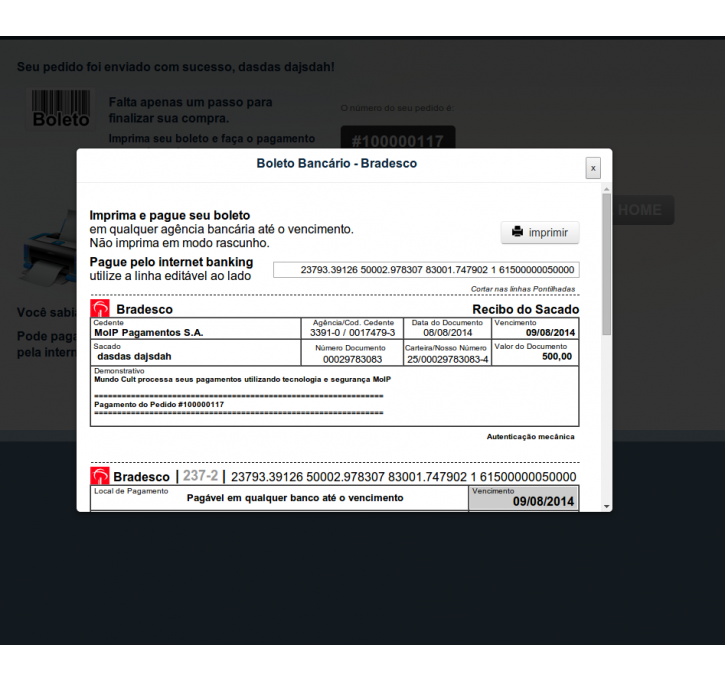Click the printer icon in imprimir button
The width and height of the screenshot is (725, 680).
click(517, 231)
